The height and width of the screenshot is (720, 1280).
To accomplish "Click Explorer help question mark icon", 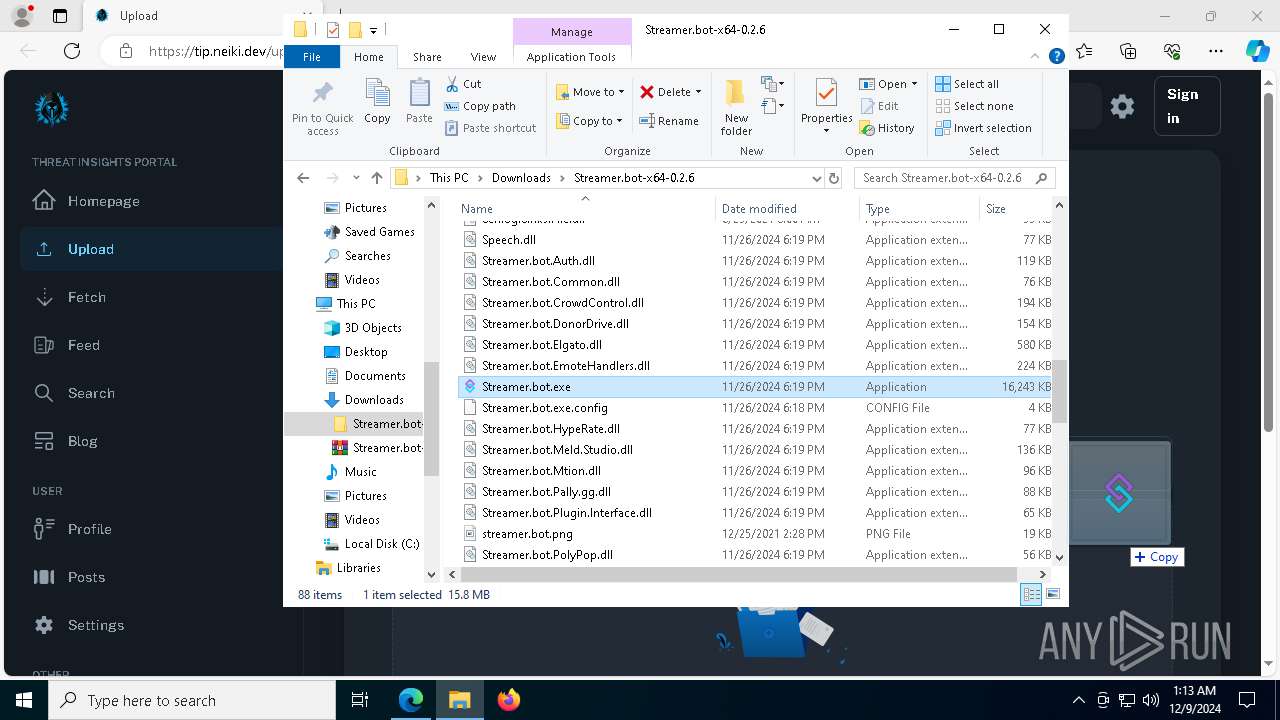I will coord(1056,57).
